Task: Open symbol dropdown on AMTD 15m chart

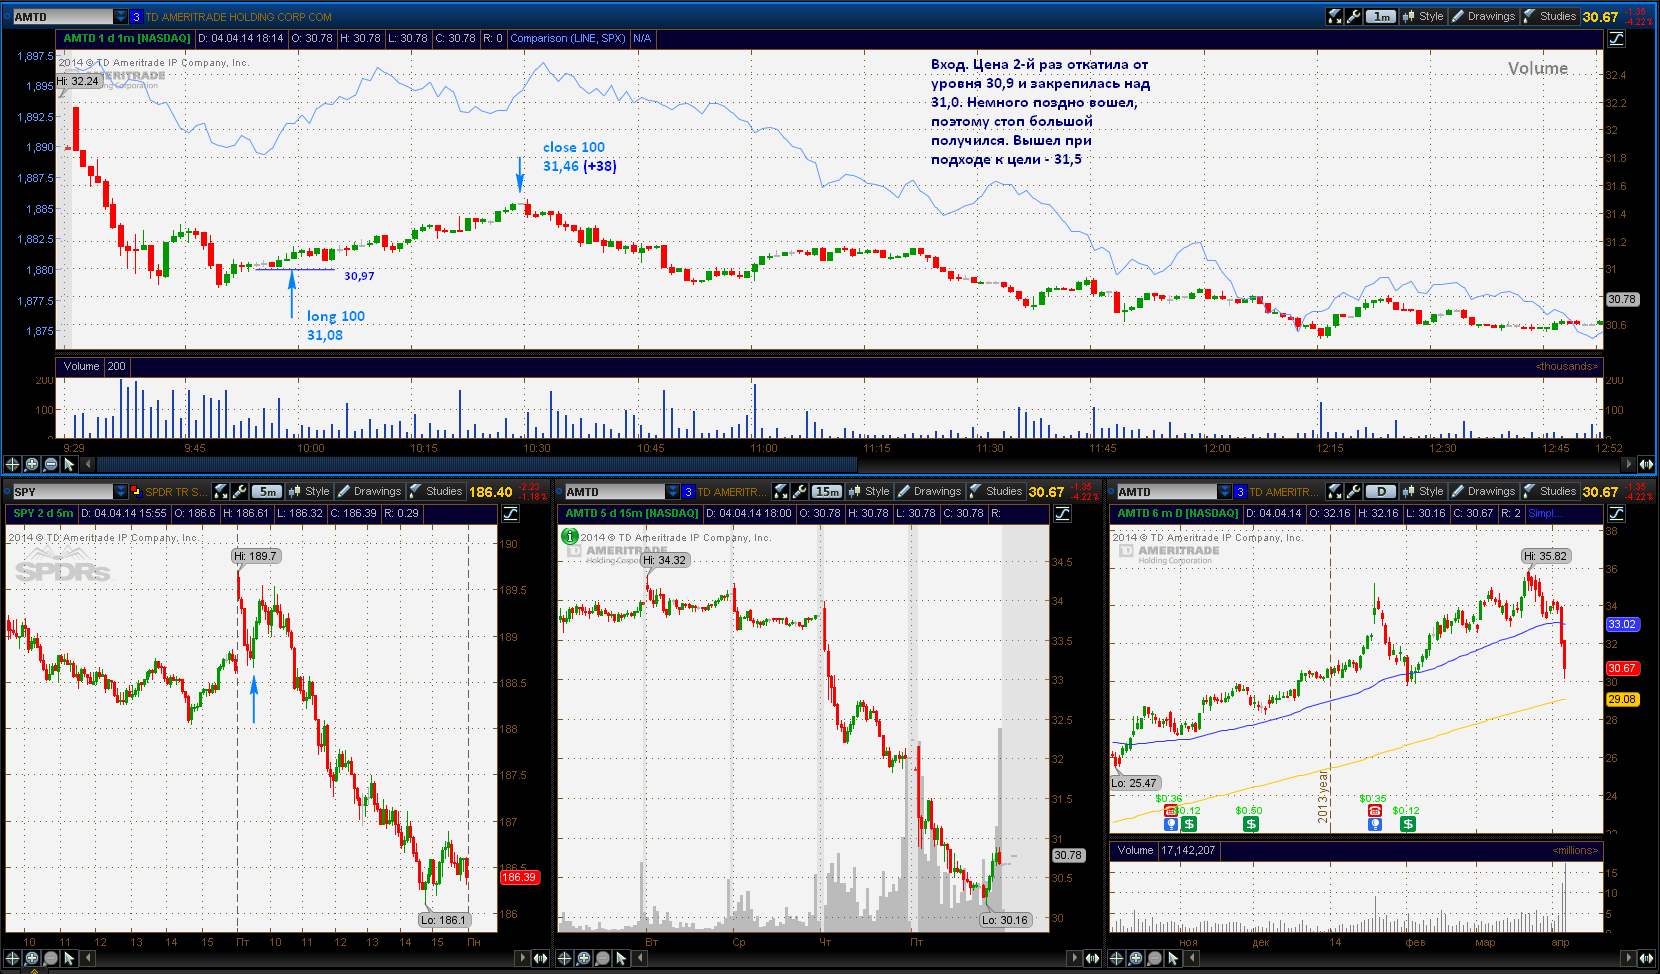Action: coord(673,491)
